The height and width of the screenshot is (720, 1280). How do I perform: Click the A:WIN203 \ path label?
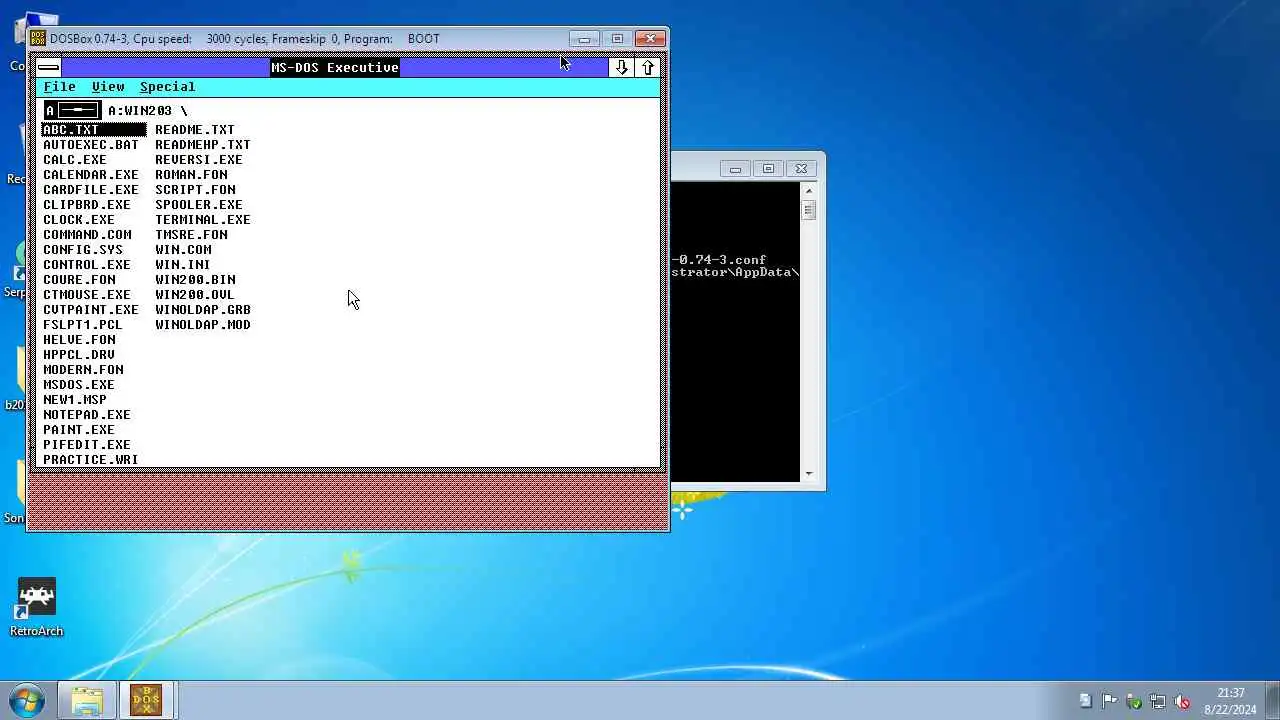coord(147,111)
